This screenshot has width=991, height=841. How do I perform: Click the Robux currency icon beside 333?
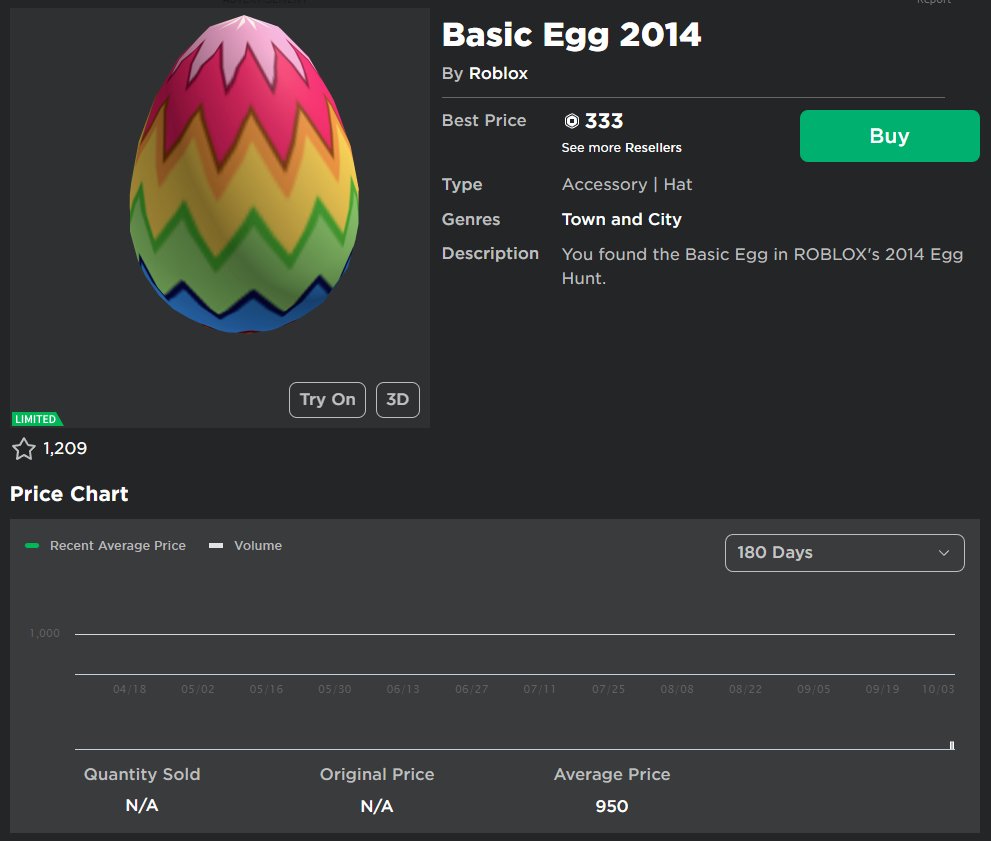coord(572,120)
